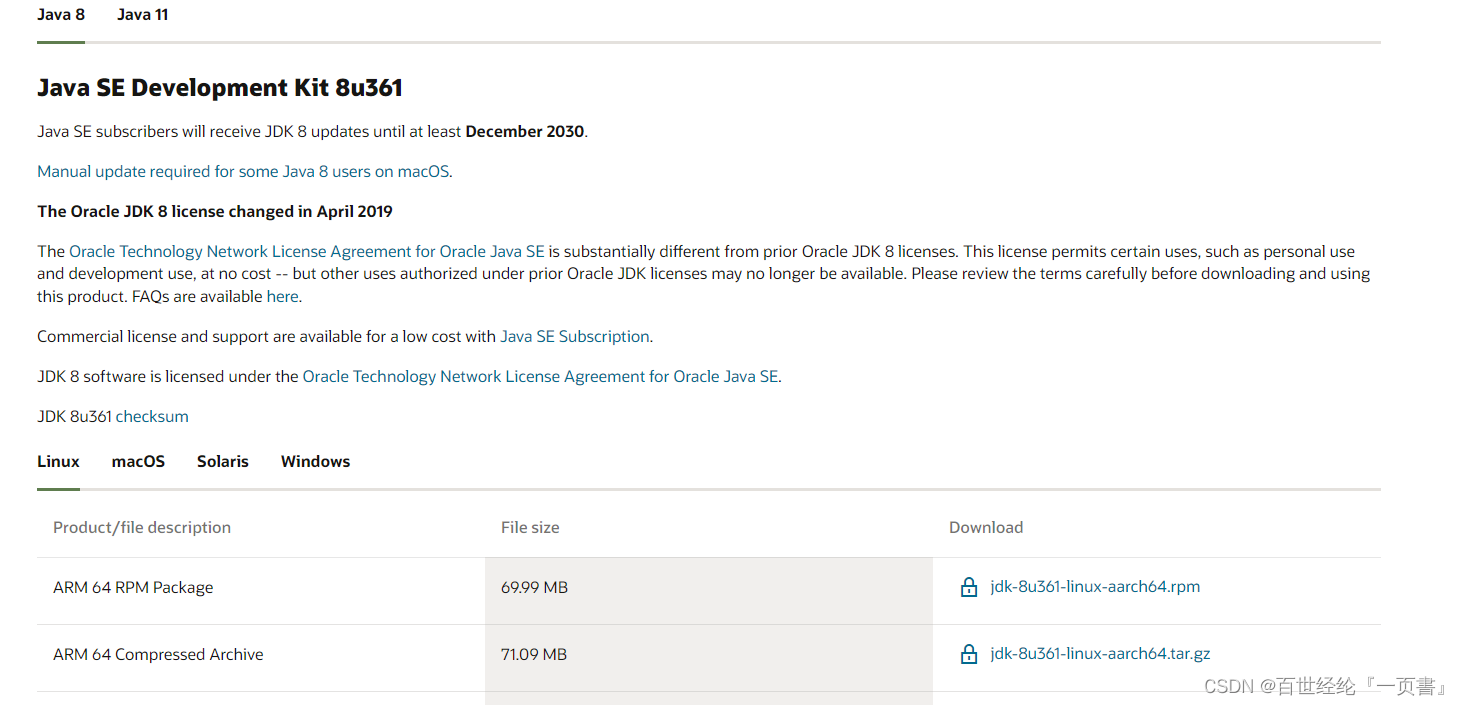This screenshot has height=705, width=1459.
Task: Select the macOS platform tab
Action: (x=138, y=461)
